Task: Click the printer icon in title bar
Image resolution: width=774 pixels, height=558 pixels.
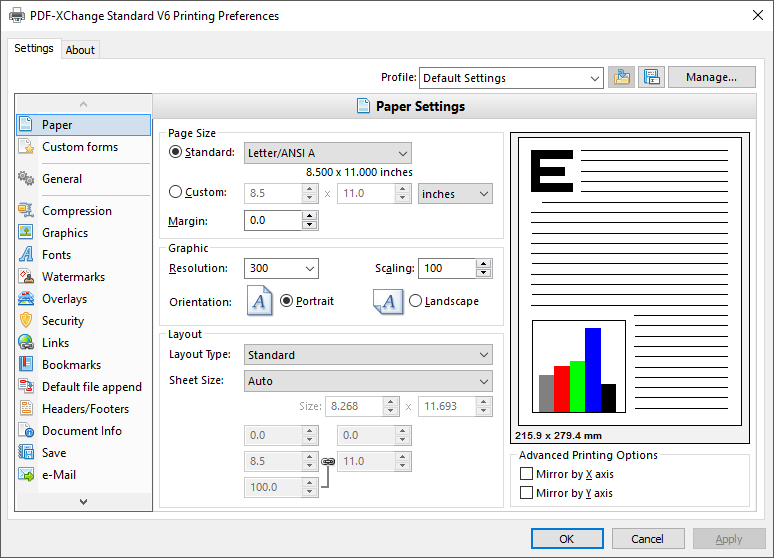Action: point(17,15)
